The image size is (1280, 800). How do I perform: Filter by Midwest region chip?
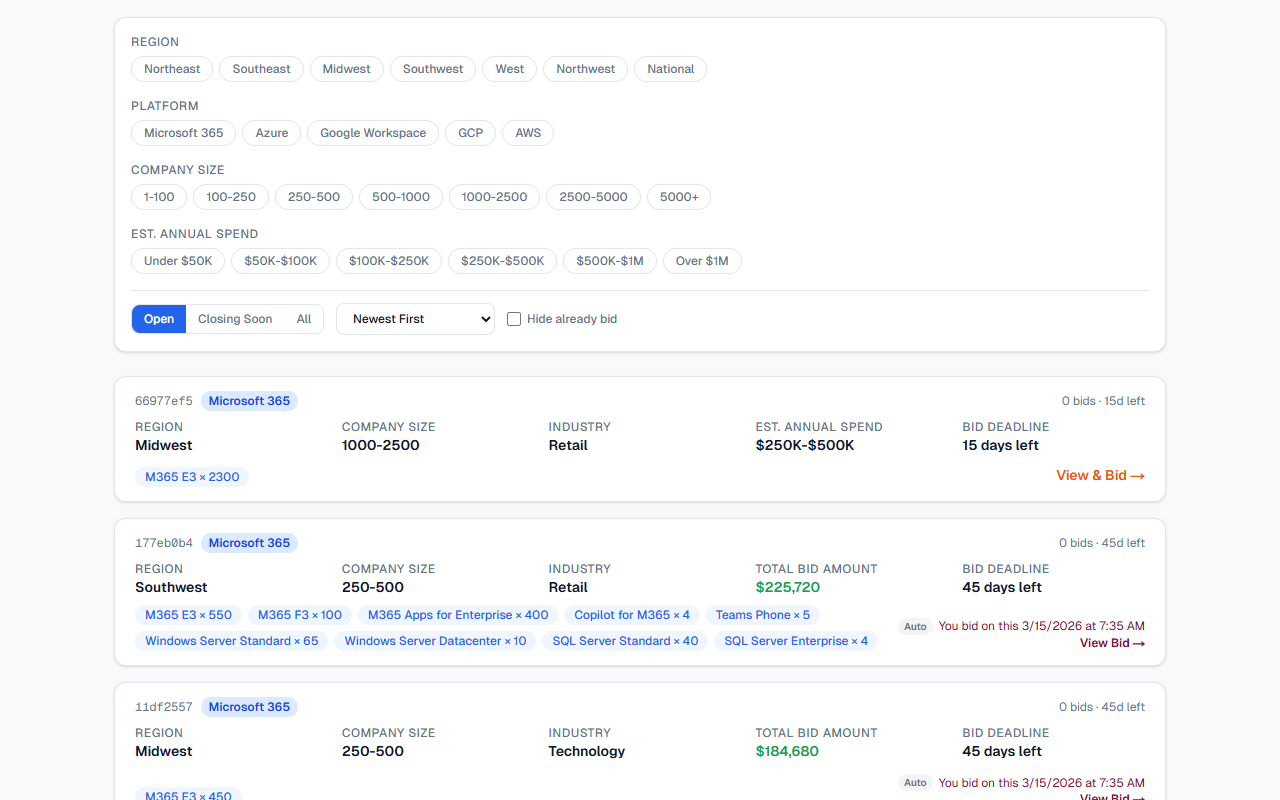point(346,69)
